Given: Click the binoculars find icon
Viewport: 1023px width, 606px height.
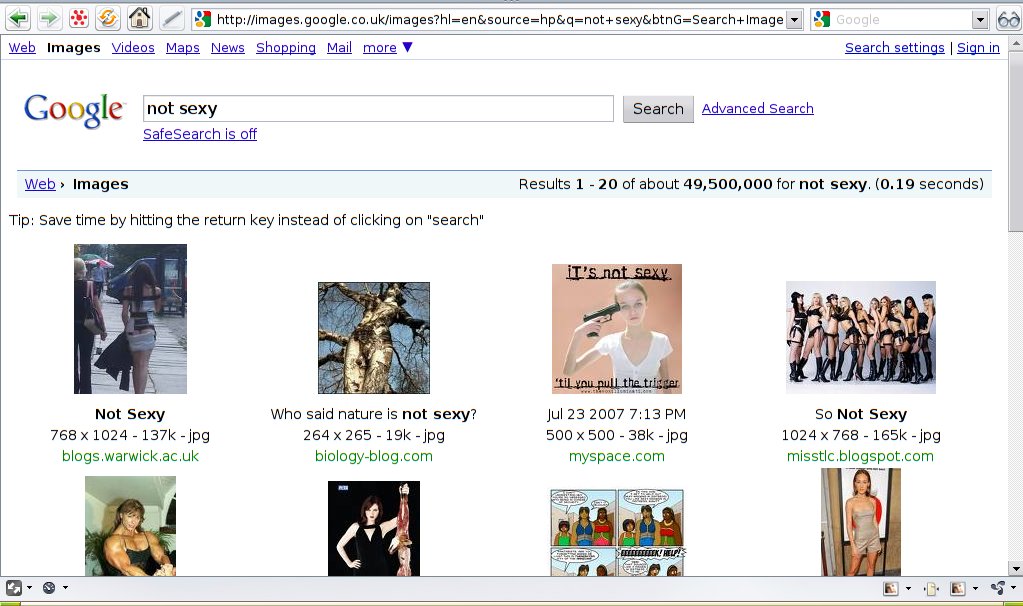Looking at the screenshot, I should pos(1007,19).
